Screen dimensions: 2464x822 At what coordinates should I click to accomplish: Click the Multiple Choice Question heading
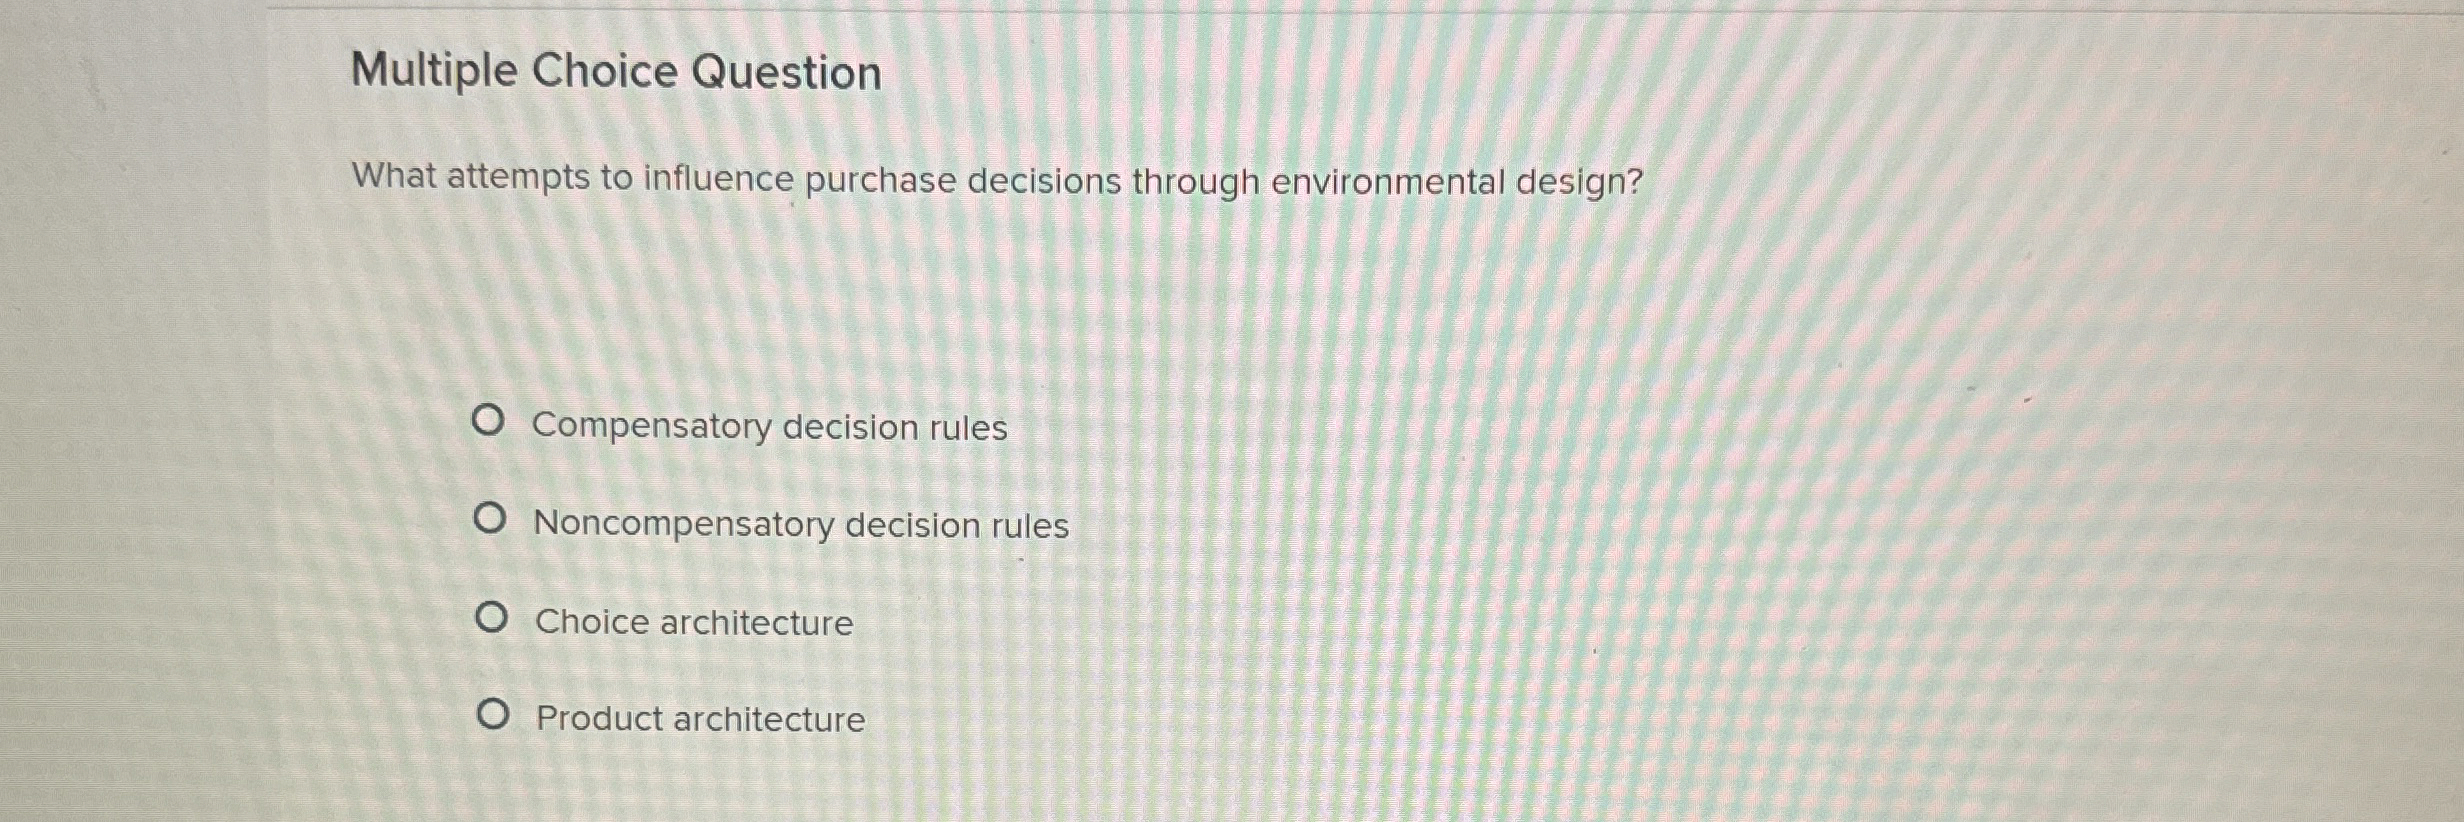click(x=618, y=72)
